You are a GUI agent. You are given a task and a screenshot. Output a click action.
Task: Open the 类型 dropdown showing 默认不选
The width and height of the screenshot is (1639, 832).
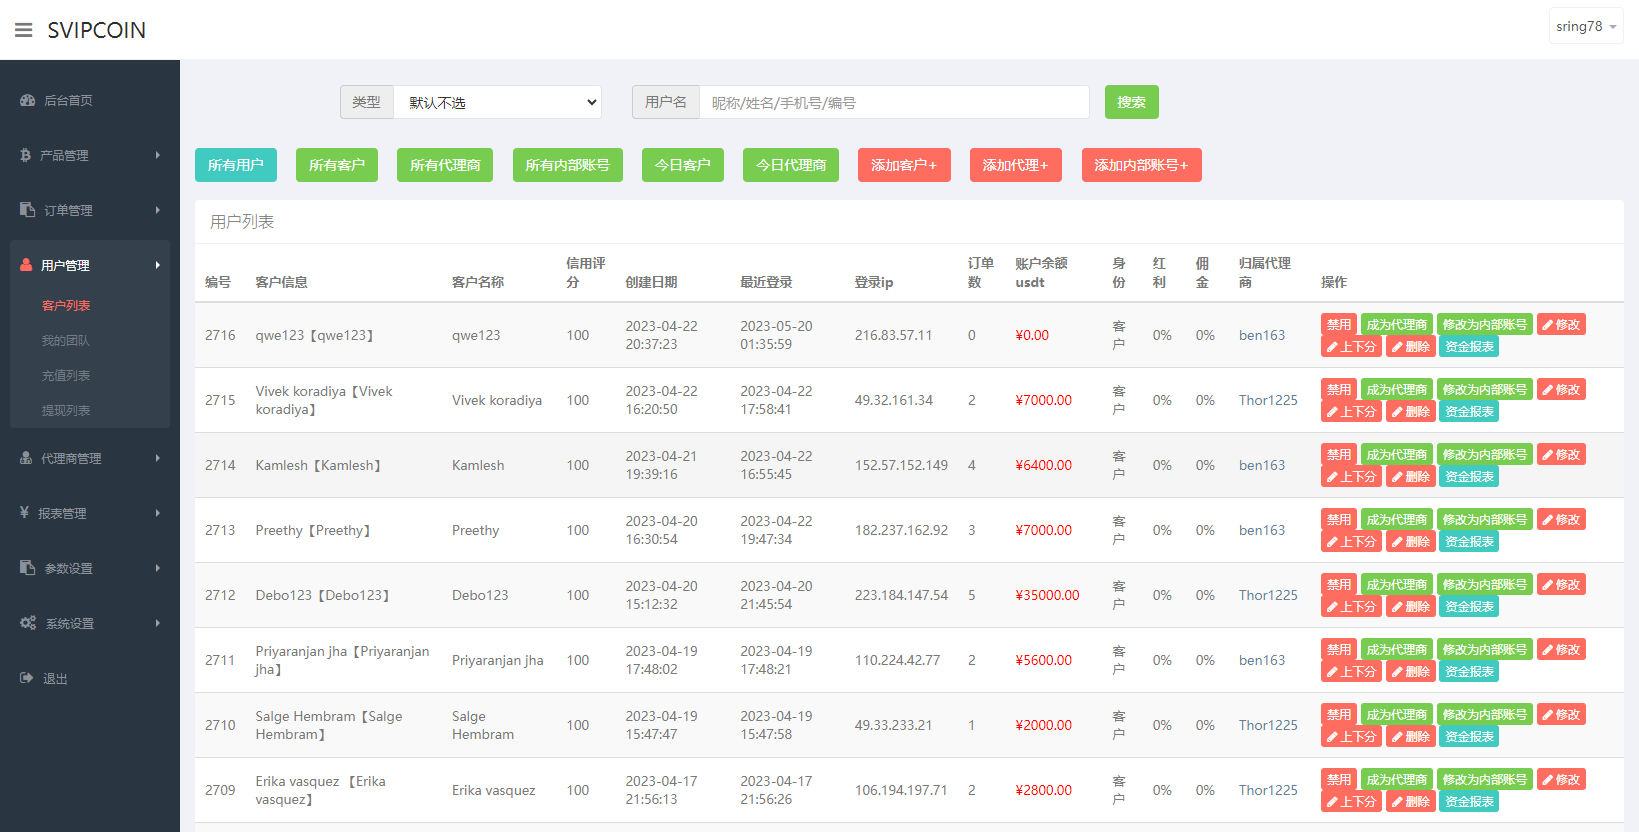click(x=497, y=102)
